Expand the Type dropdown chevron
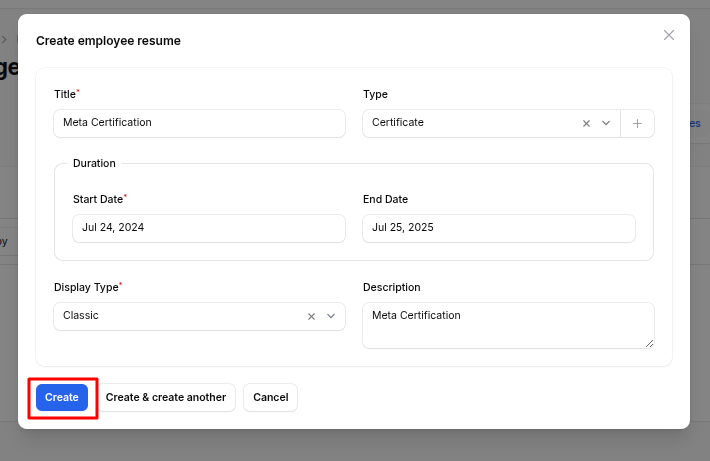Image resolution: width=710 pixels, height=461 pixels. 606,123
